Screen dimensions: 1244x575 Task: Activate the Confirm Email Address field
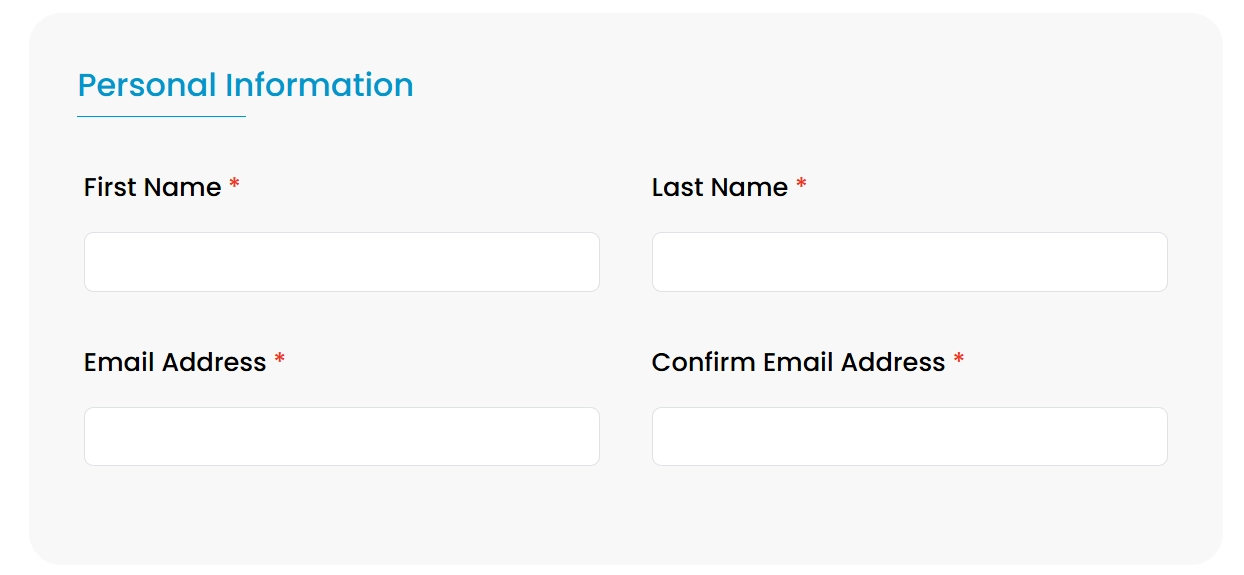pyautogui.click(x=910, y=436)
